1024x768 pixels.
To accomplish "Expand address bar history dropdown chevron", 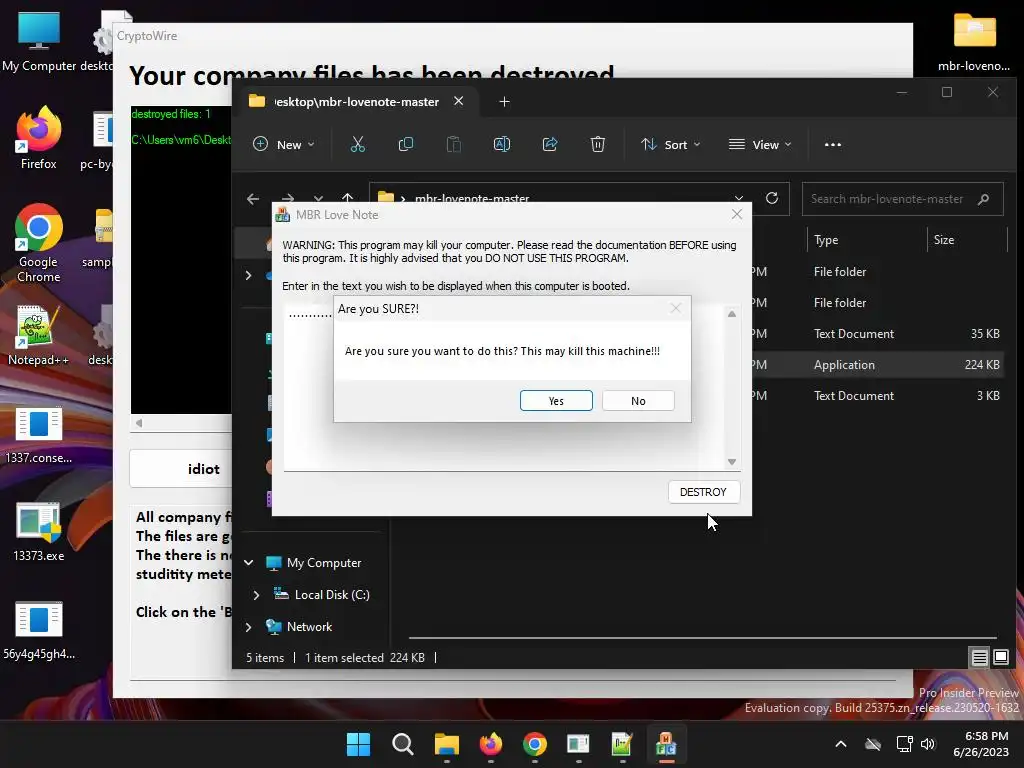I will [x=739, y=198].
